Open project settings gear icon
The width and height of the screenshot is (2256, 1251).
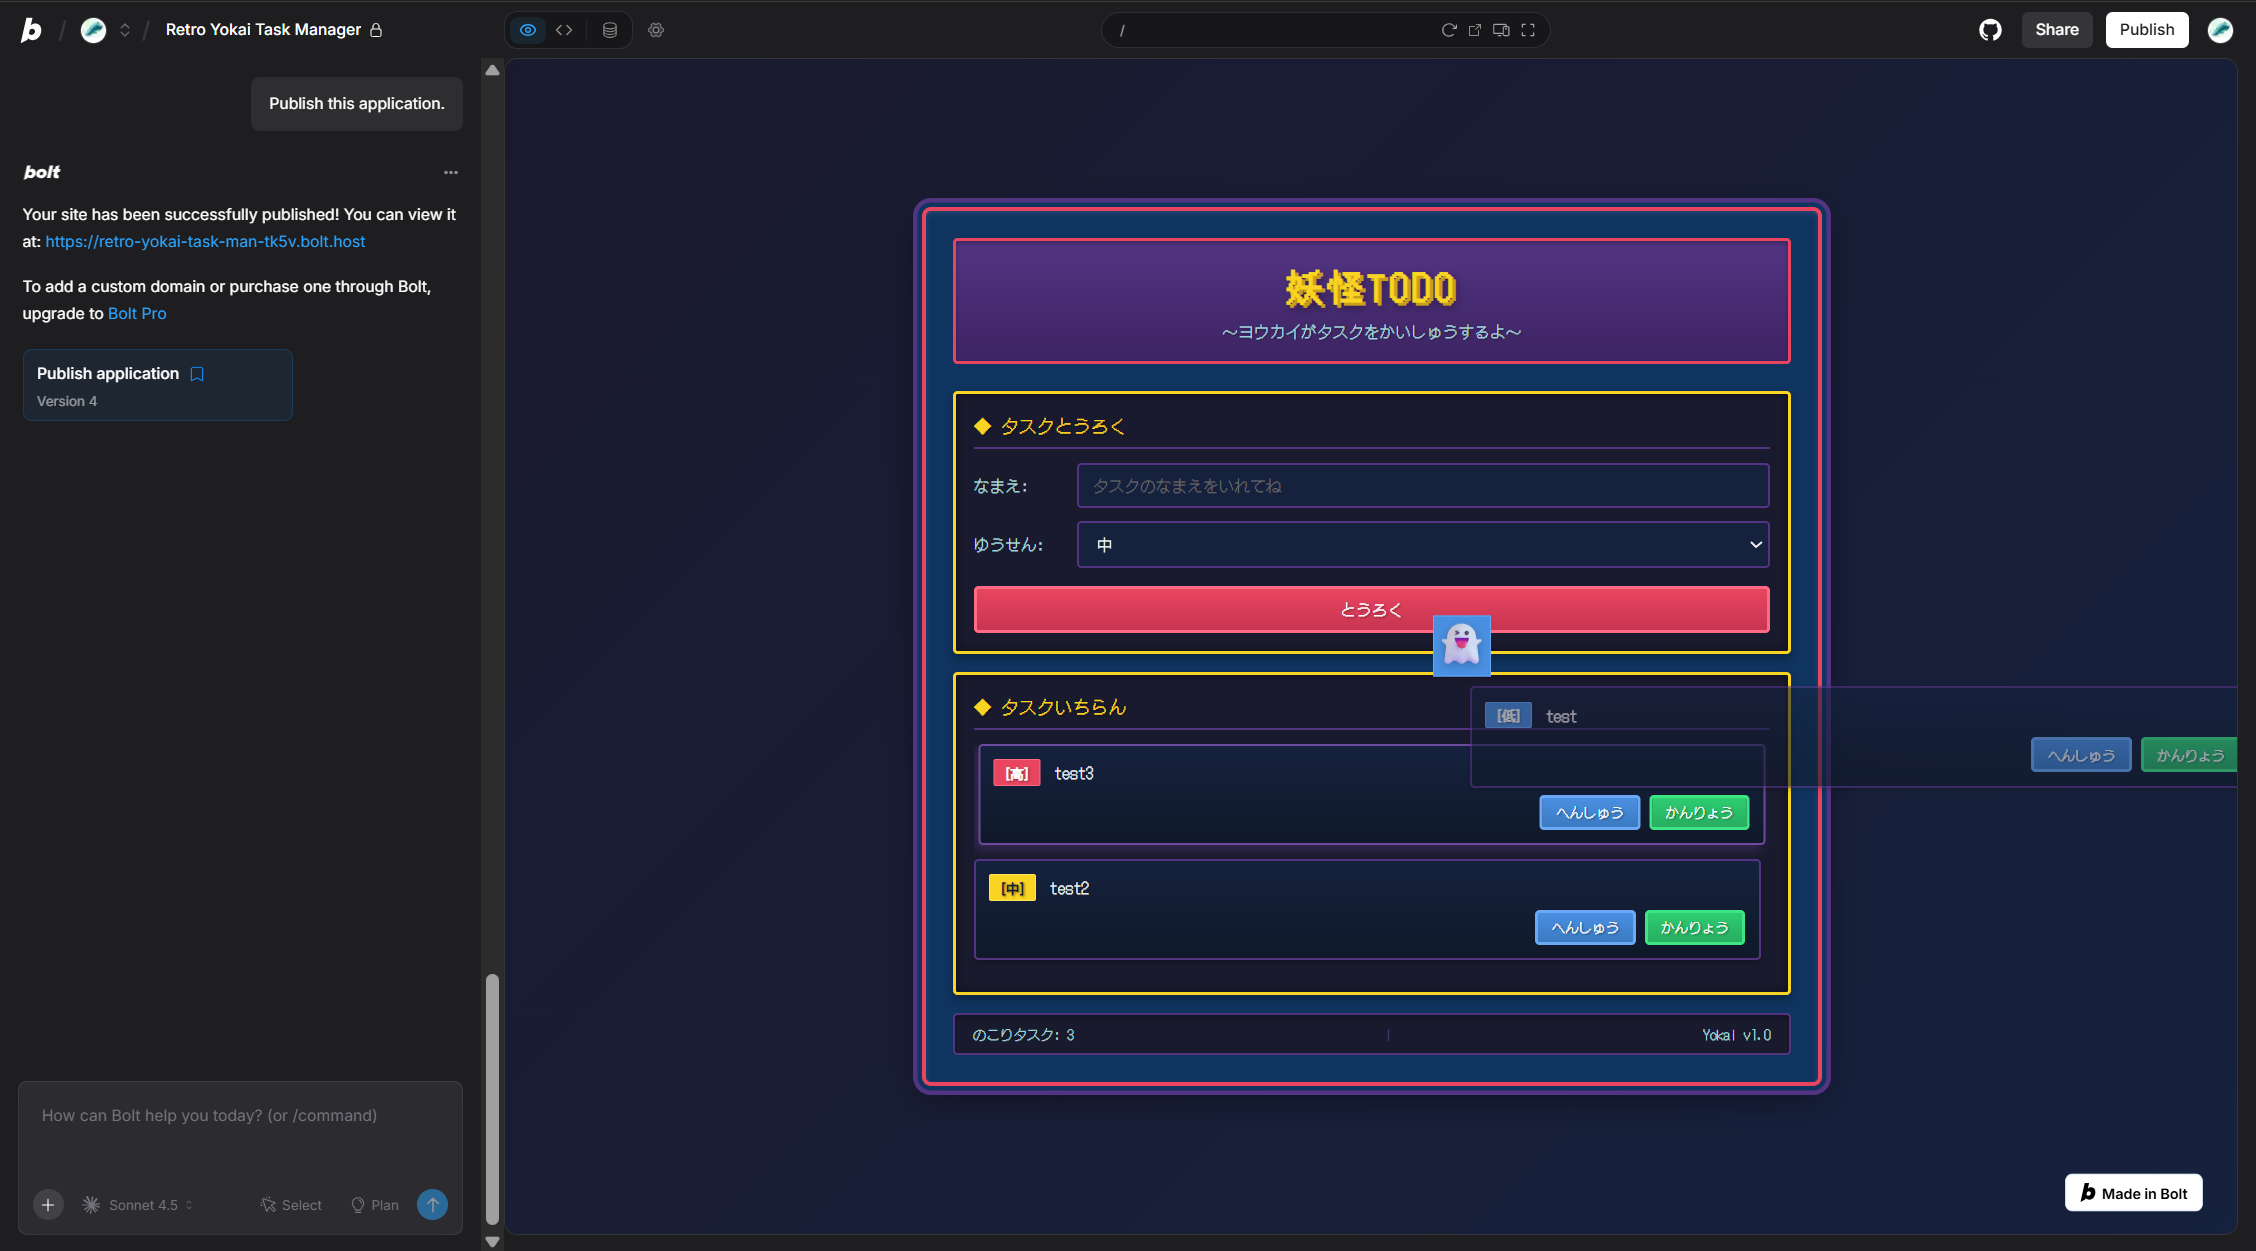(x=656, y=30)
